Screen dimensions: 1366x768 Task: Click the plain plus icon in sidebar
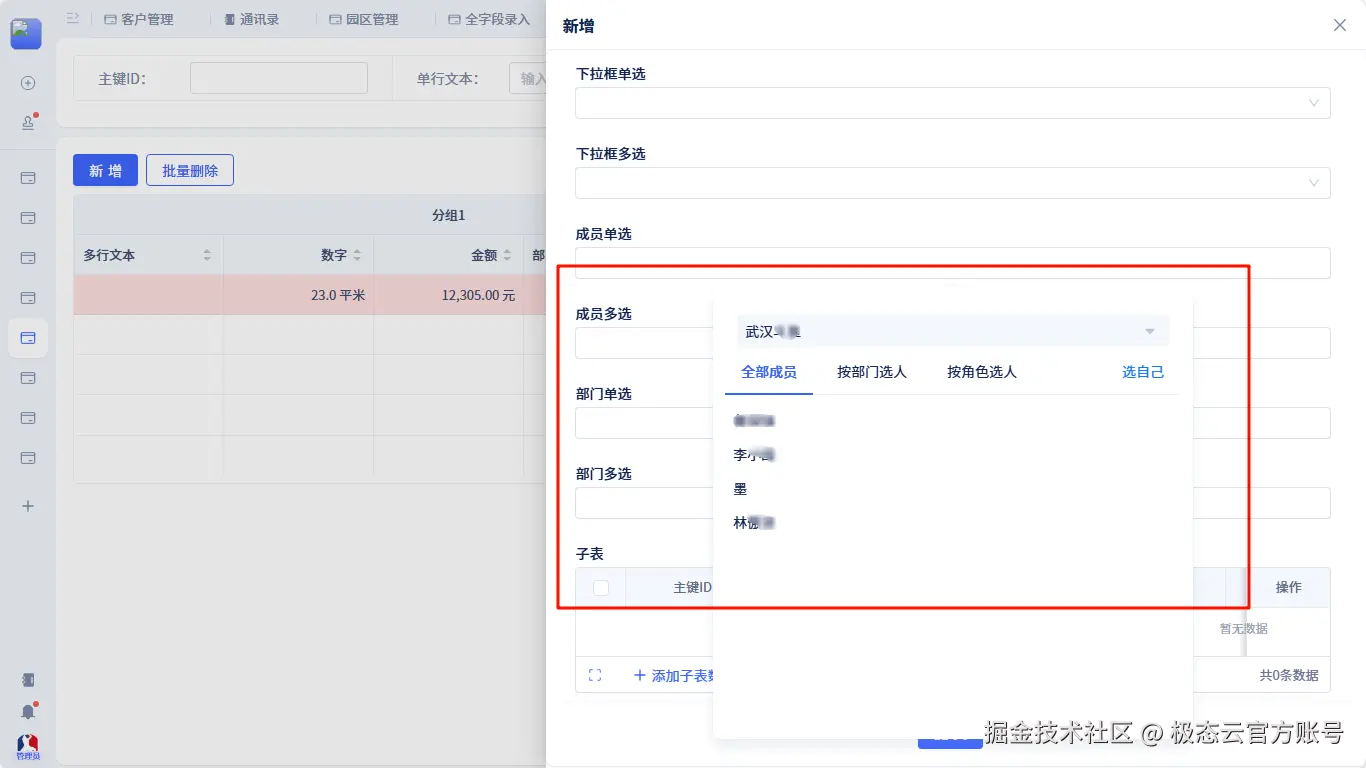tap(28, 506)
